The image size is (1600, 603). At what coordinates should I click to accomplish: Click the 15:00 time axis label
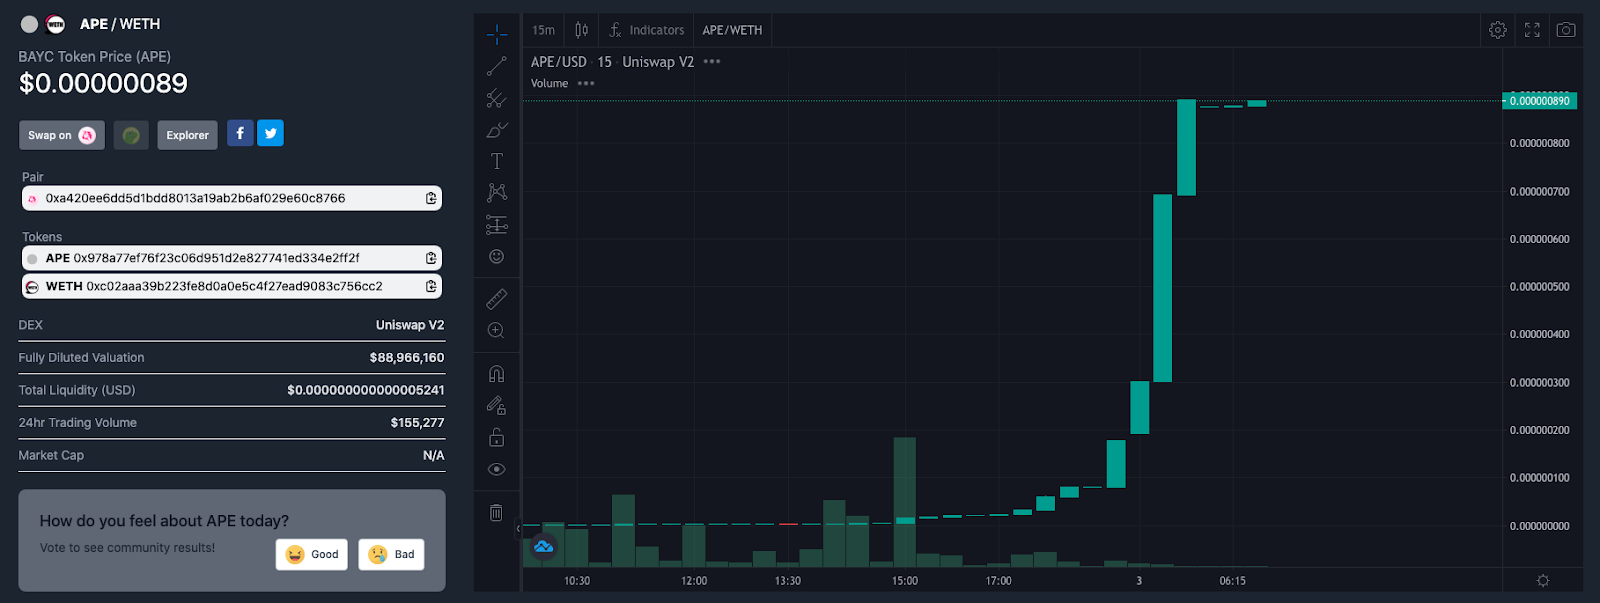[905, 581]
